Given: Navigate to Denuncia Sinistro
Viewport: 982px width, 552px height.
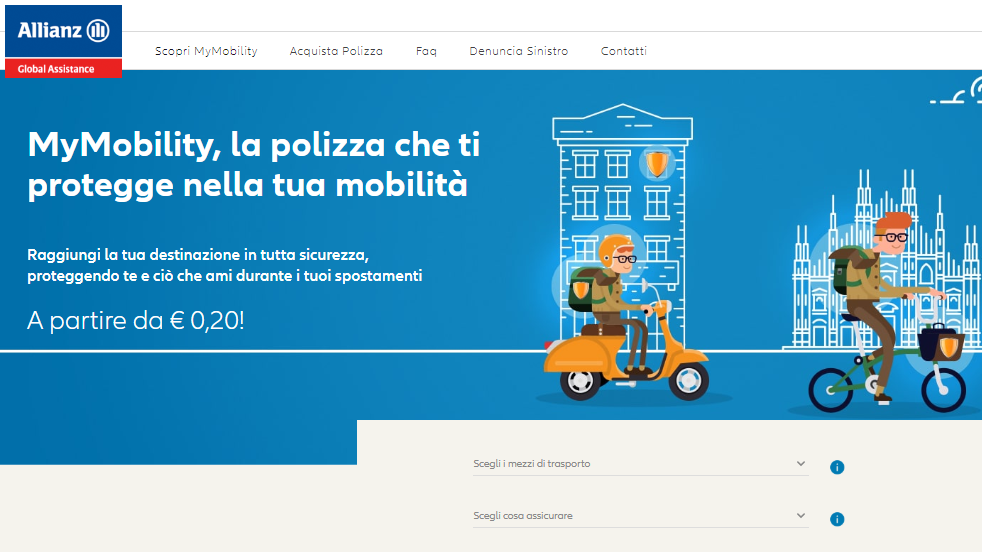Looking at the screenshot, I should point(519,51).
